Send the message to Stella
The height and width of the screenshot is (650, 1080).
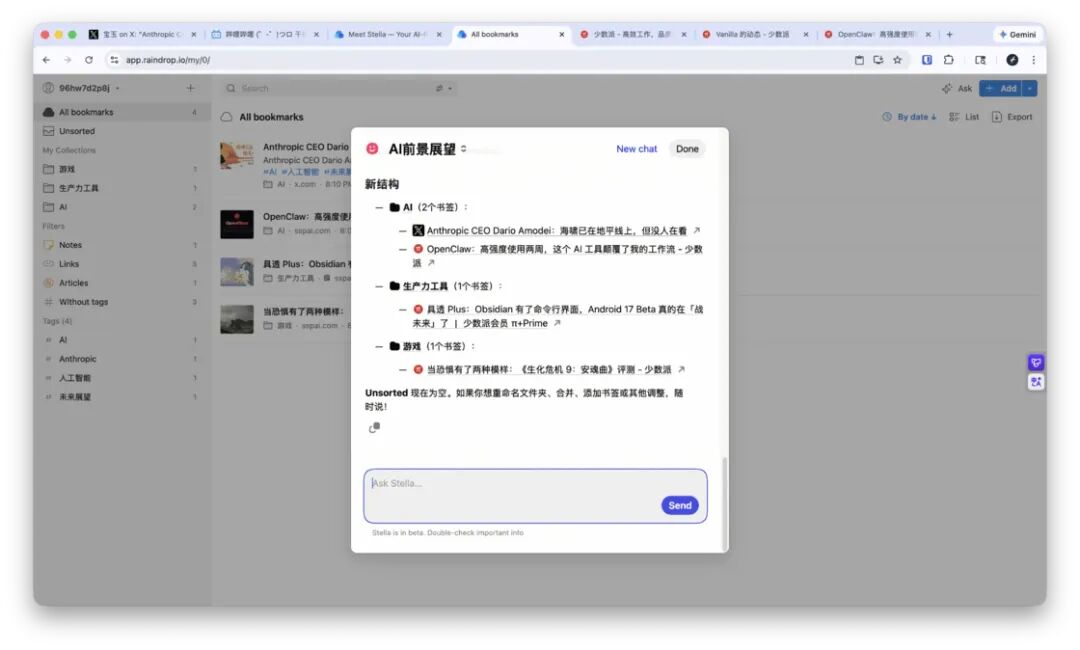click(x=680, y=505)
